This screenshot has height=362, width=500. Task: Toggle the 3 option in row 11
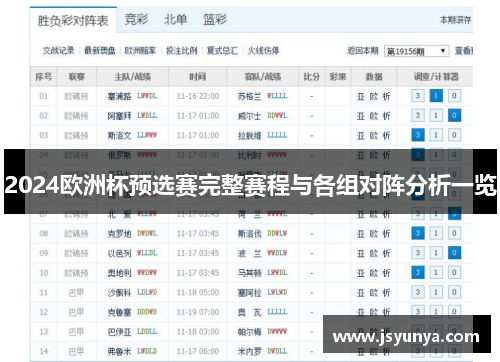418,292
